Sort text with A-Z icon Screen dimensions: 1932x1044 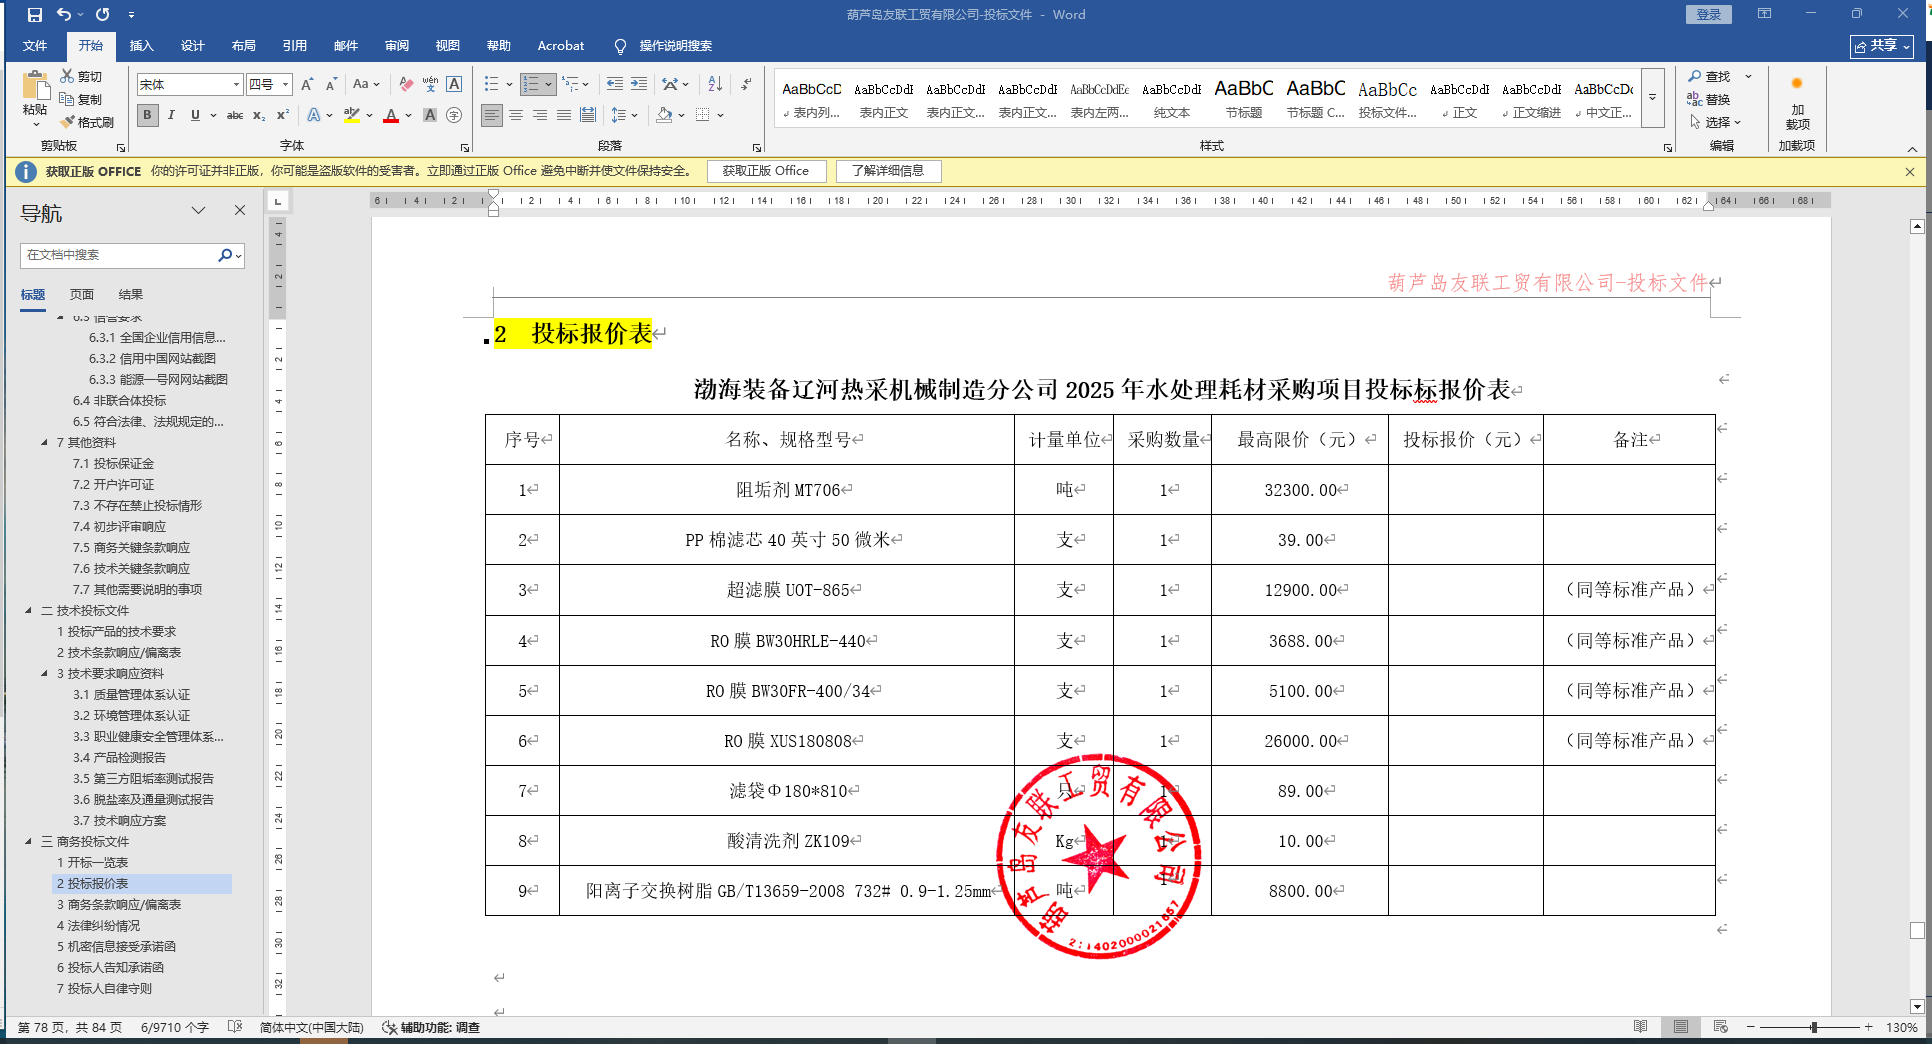click(715, 84)
